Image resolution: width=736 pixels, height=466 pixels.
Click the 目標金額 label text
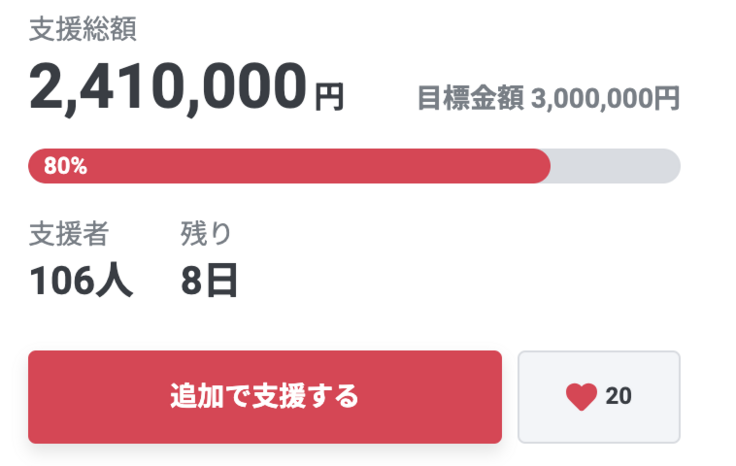pos(469,99)
